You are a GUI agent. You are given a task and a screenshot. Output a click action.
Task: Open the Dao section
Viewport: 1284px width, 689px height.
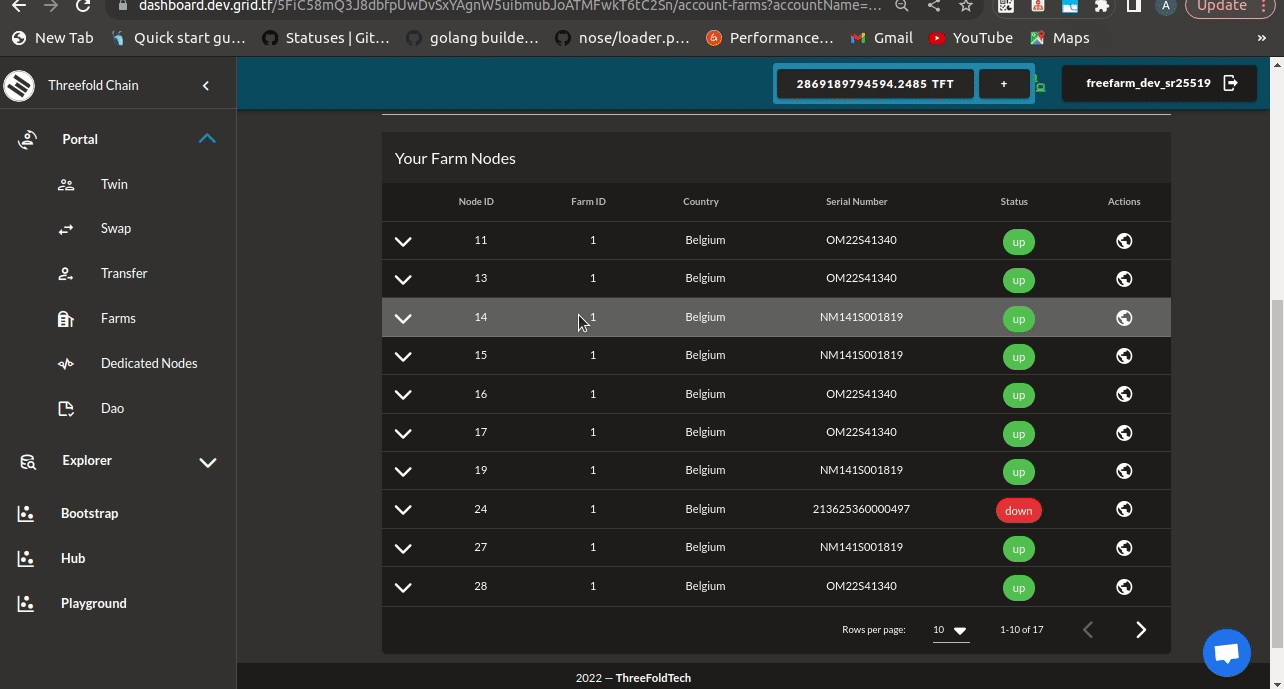click(111, 408)
